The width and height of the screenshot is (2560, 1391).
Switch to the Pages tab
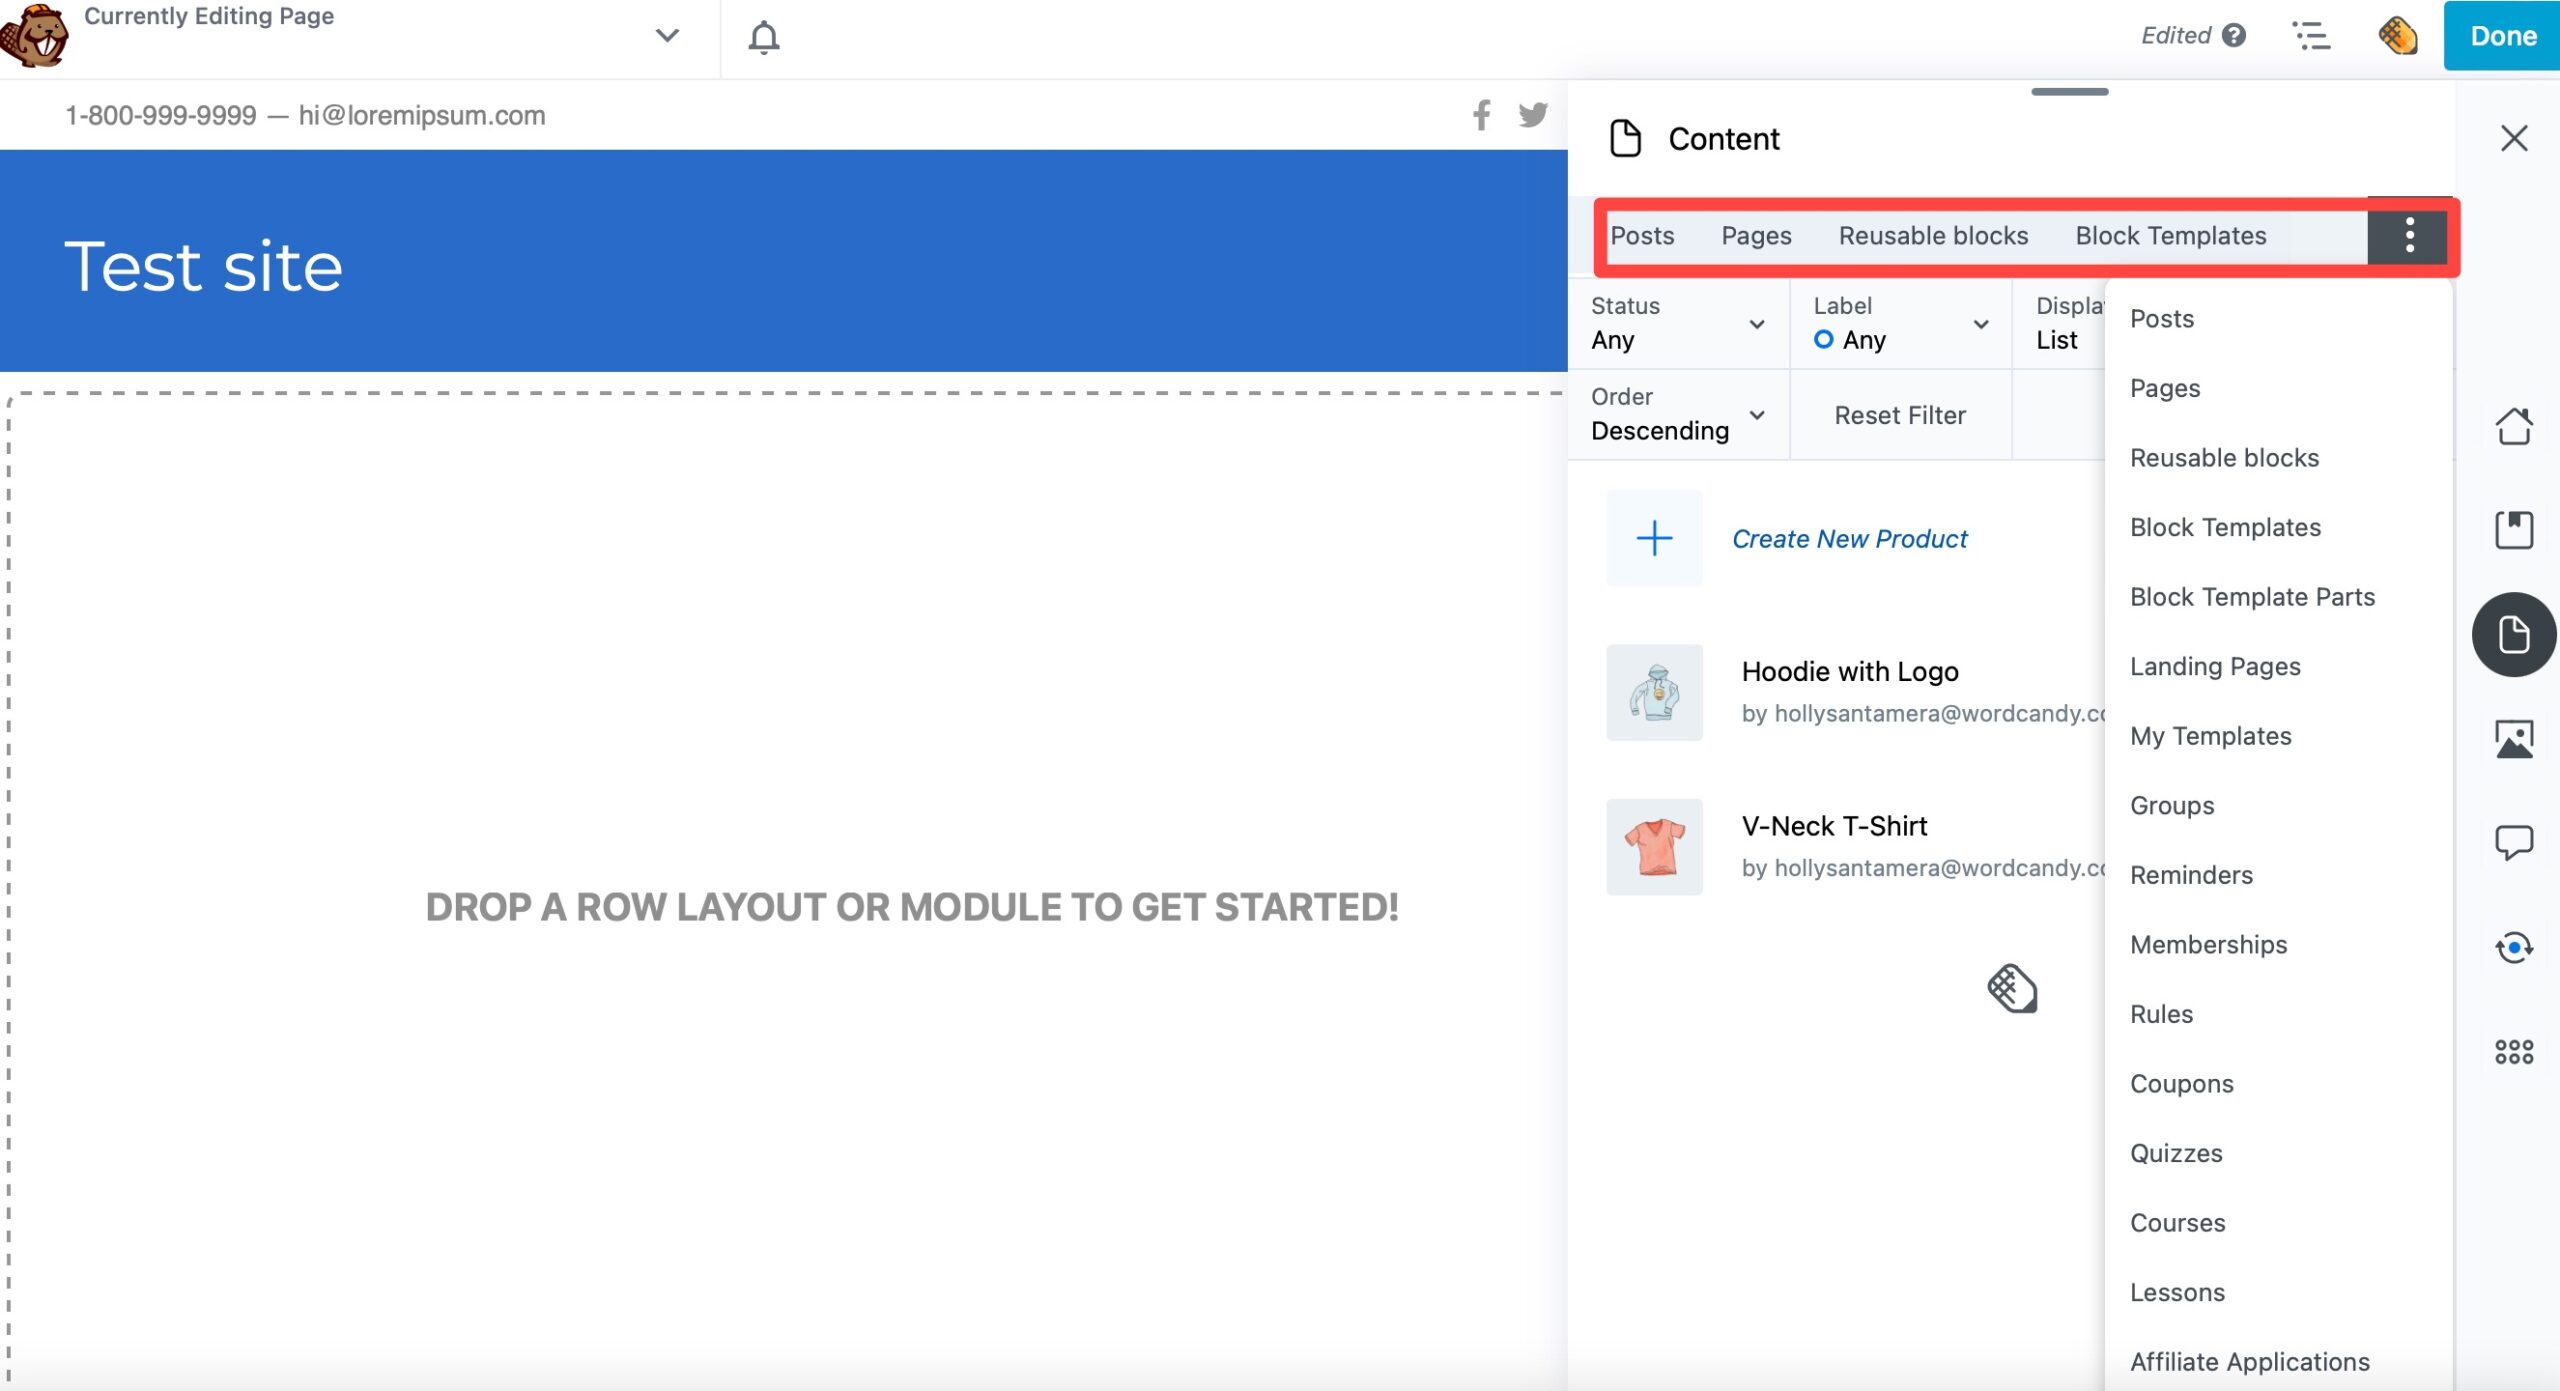click(1757, 235)
